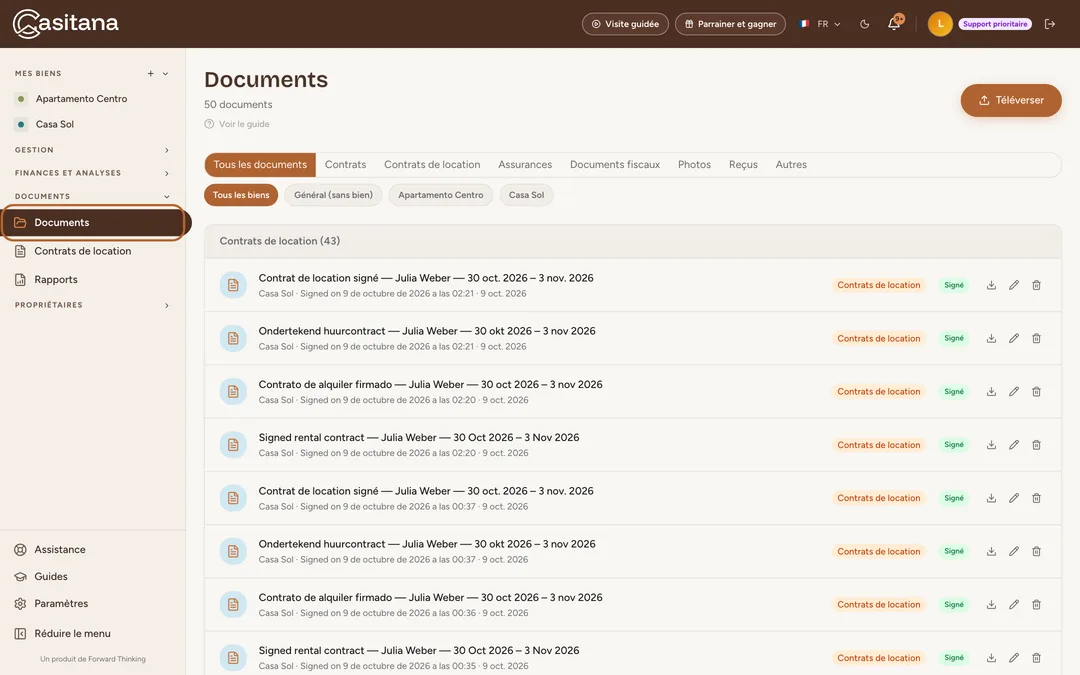Viewport: 1080px width, 675px height.
Task: Download the first Julia Weber contract
Action: pyautogui.click(x=991, y=285)
